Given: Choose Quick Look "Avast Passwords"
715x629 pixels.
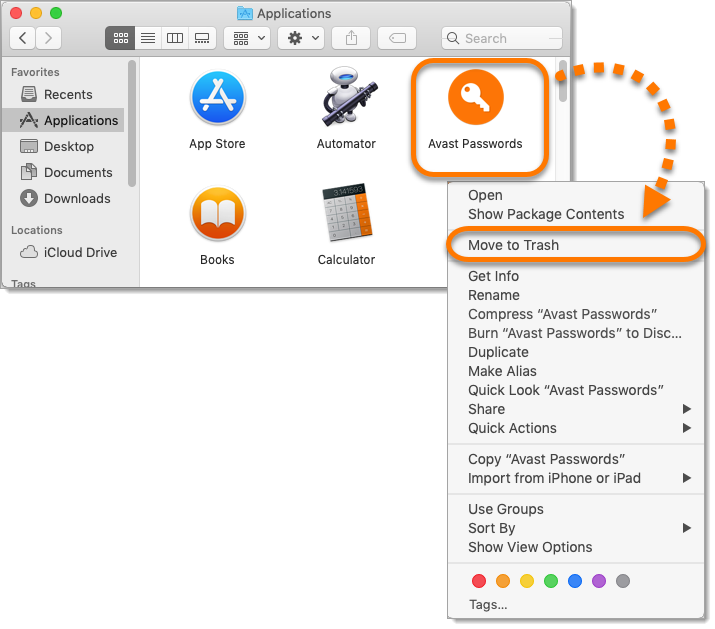Looking at the screenshot, I should 576,390.
